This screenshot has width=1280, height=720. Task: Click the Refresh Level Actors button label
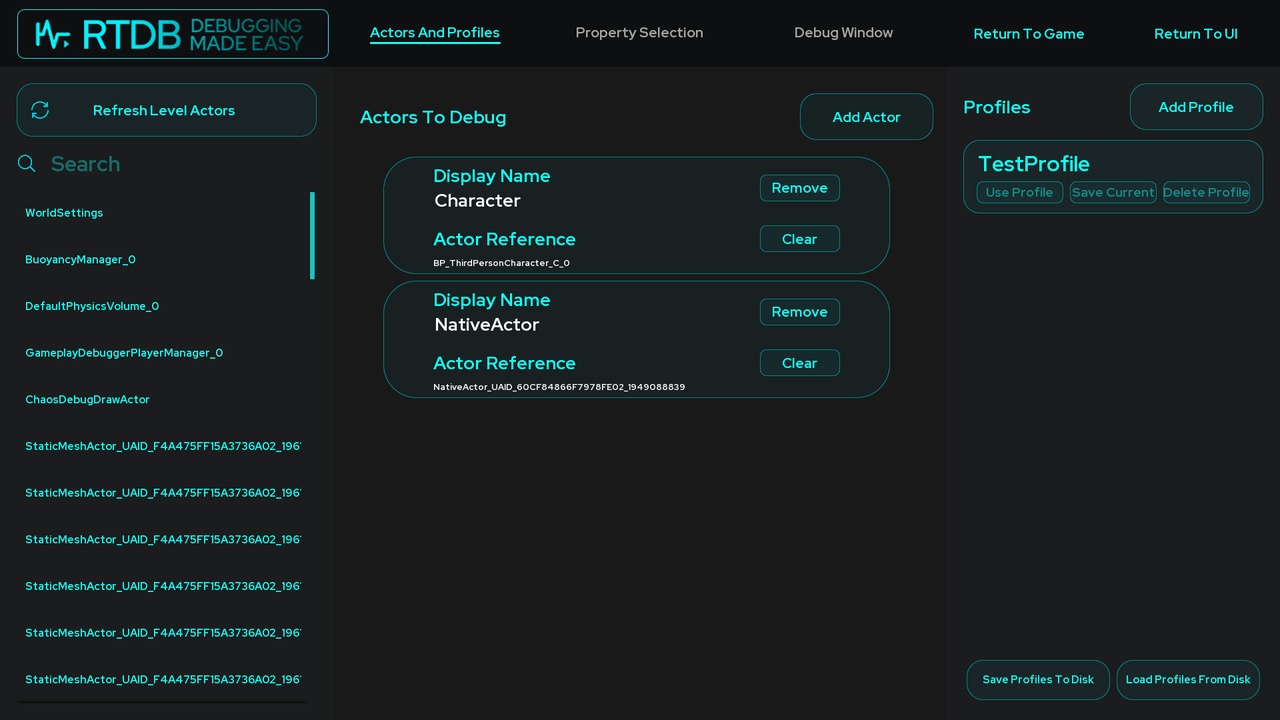coord(164,110)
